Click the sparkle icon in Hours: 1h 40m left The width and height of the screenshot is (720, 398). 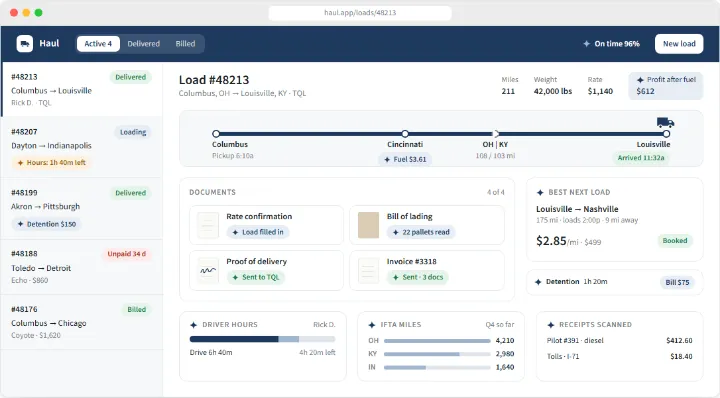pyautogui.click(x=20, y=163)
